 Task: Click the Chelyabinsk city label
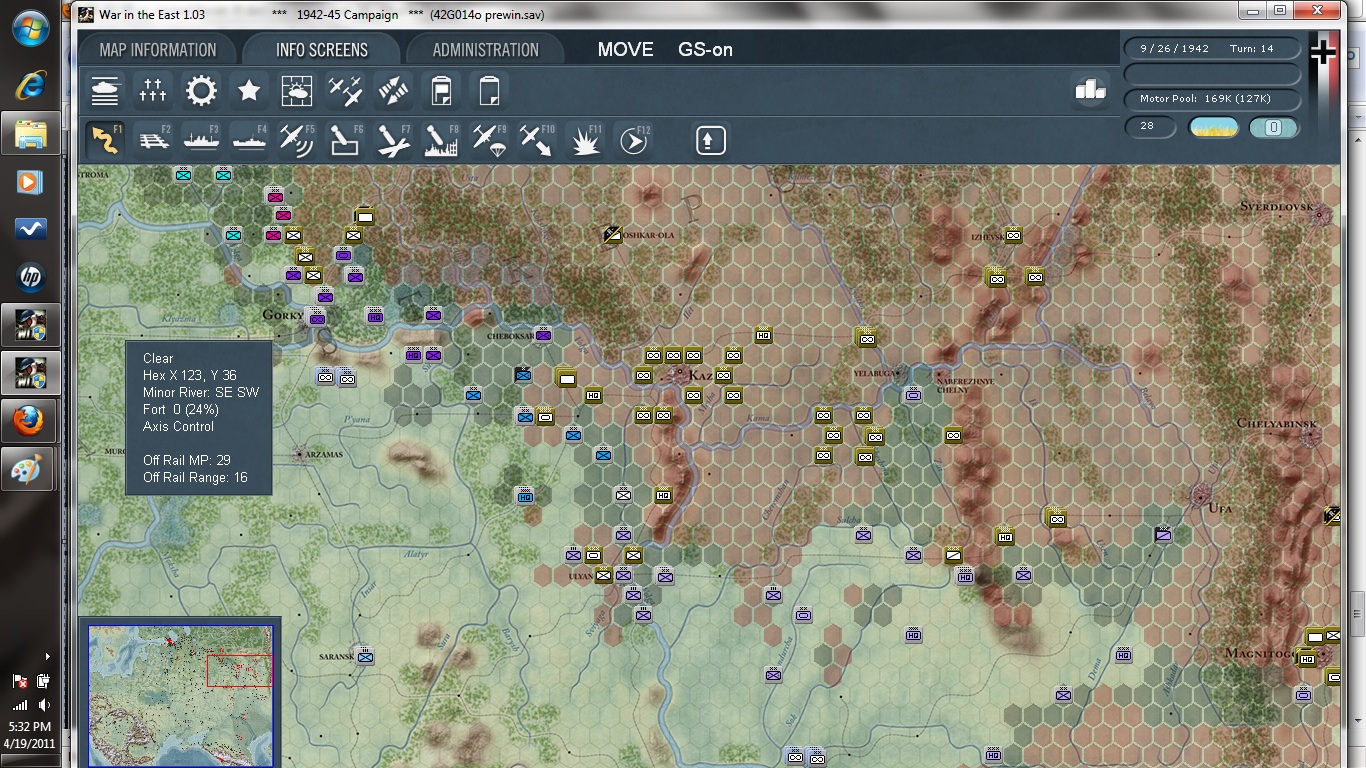coord(1277,424)
